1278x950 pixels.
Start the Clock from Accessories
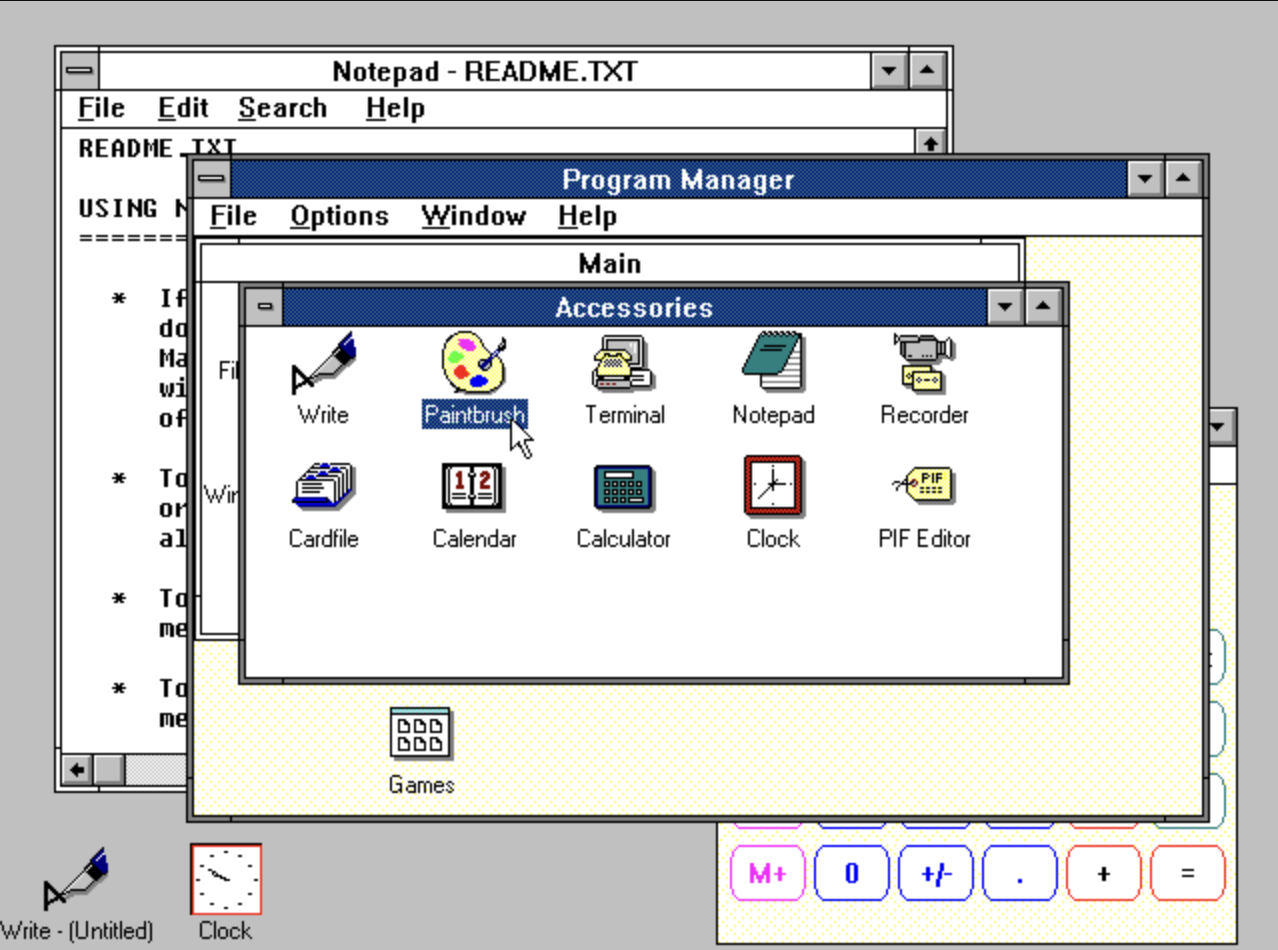click(772, 487)
